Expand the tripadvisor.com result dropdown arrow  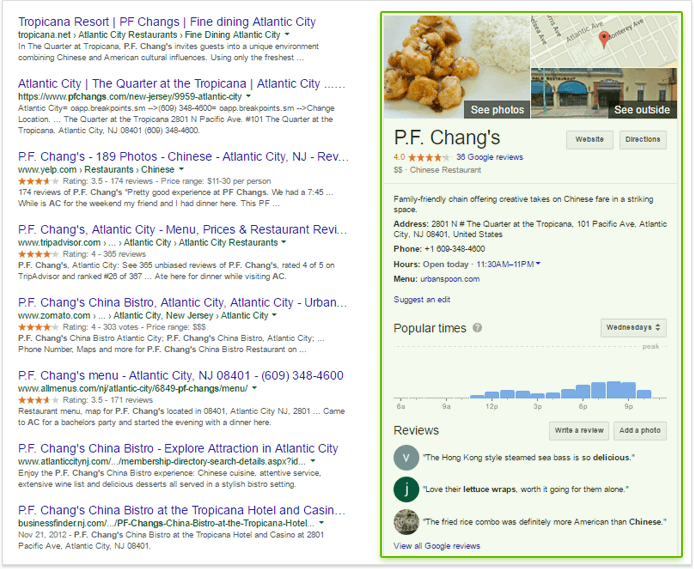point(284,242)
